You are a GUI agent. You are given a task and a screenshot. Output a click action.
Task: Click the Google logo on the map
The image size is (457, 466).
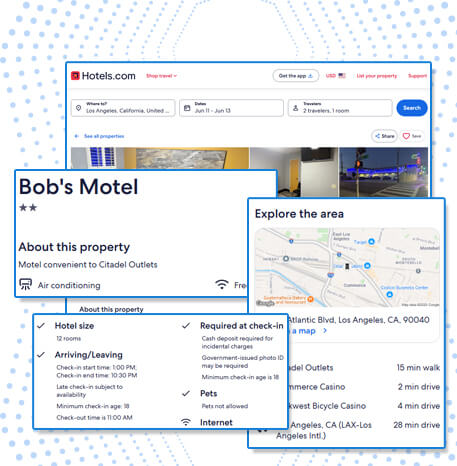coord(265,303)
